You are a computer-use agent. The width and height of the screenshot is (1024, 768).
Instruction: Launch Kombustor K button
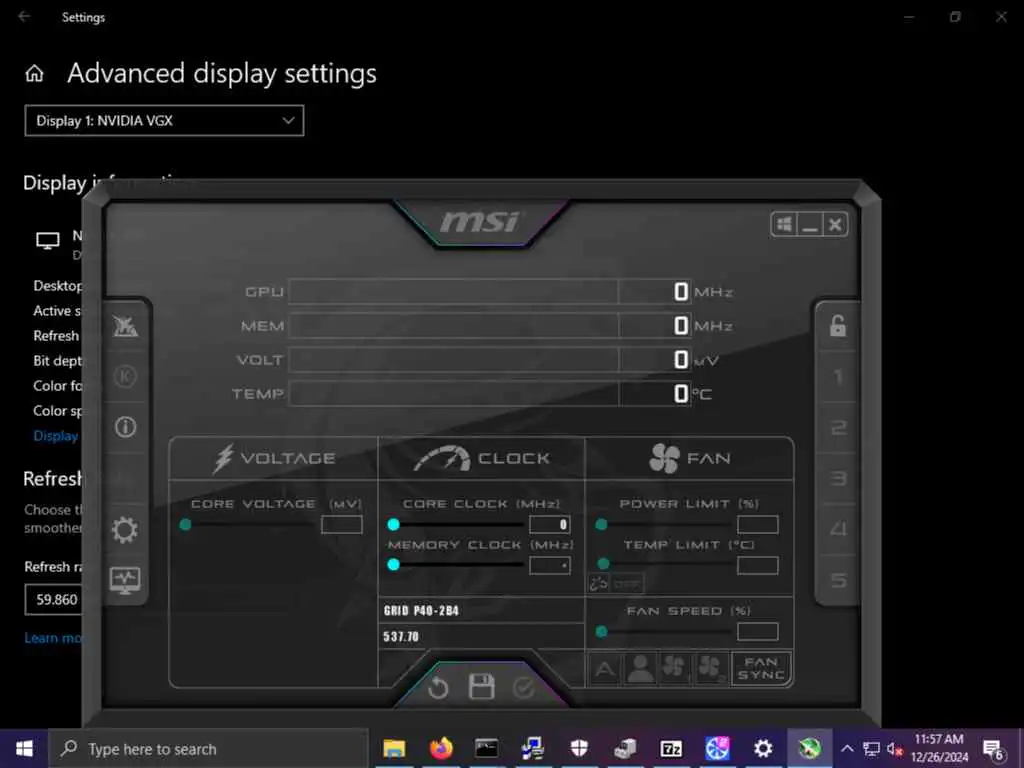(x=125, y=376)
